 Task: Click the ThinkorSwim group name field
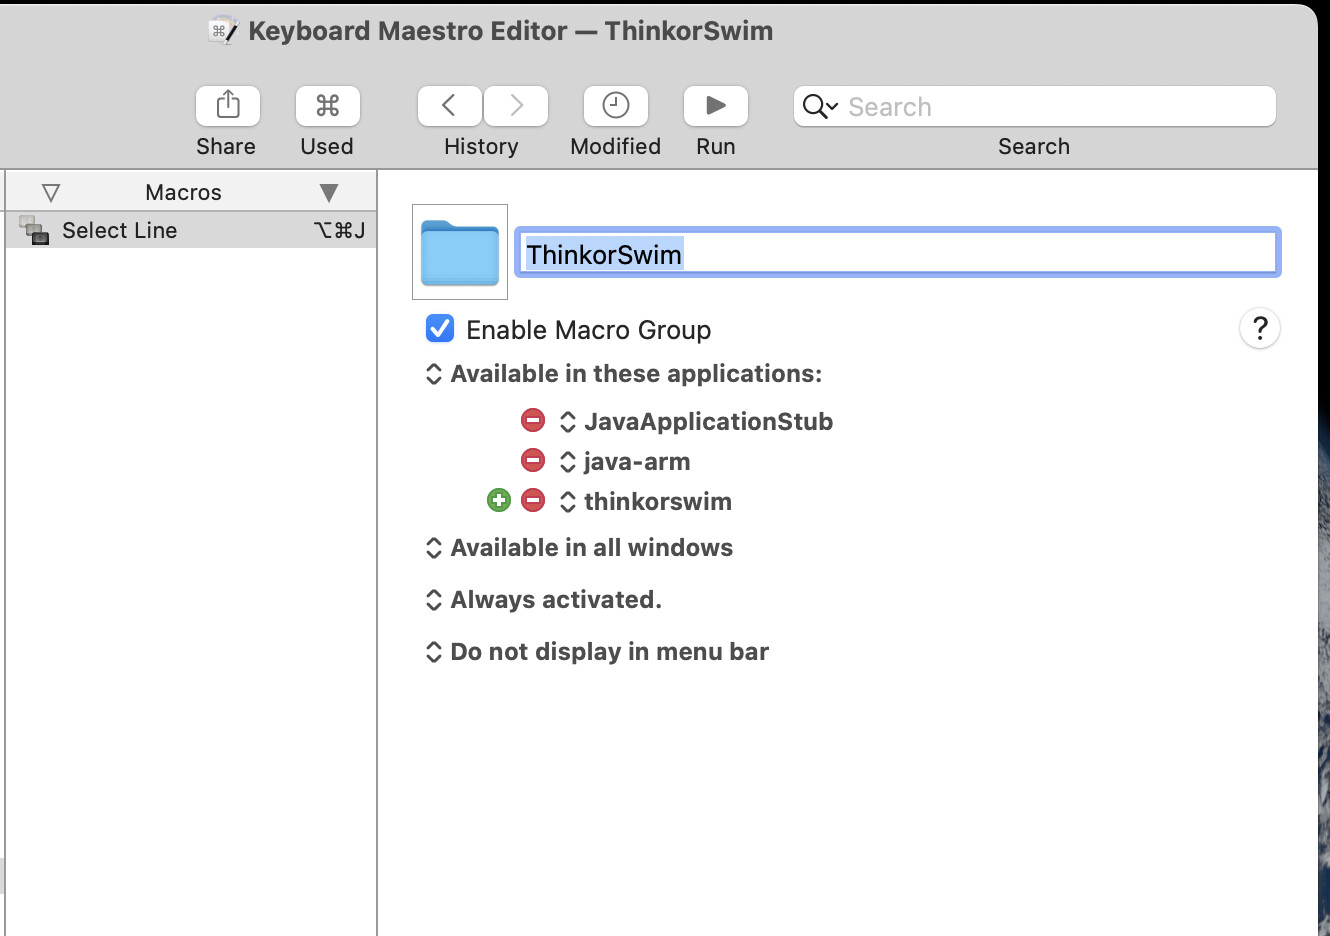pos(898,253)
